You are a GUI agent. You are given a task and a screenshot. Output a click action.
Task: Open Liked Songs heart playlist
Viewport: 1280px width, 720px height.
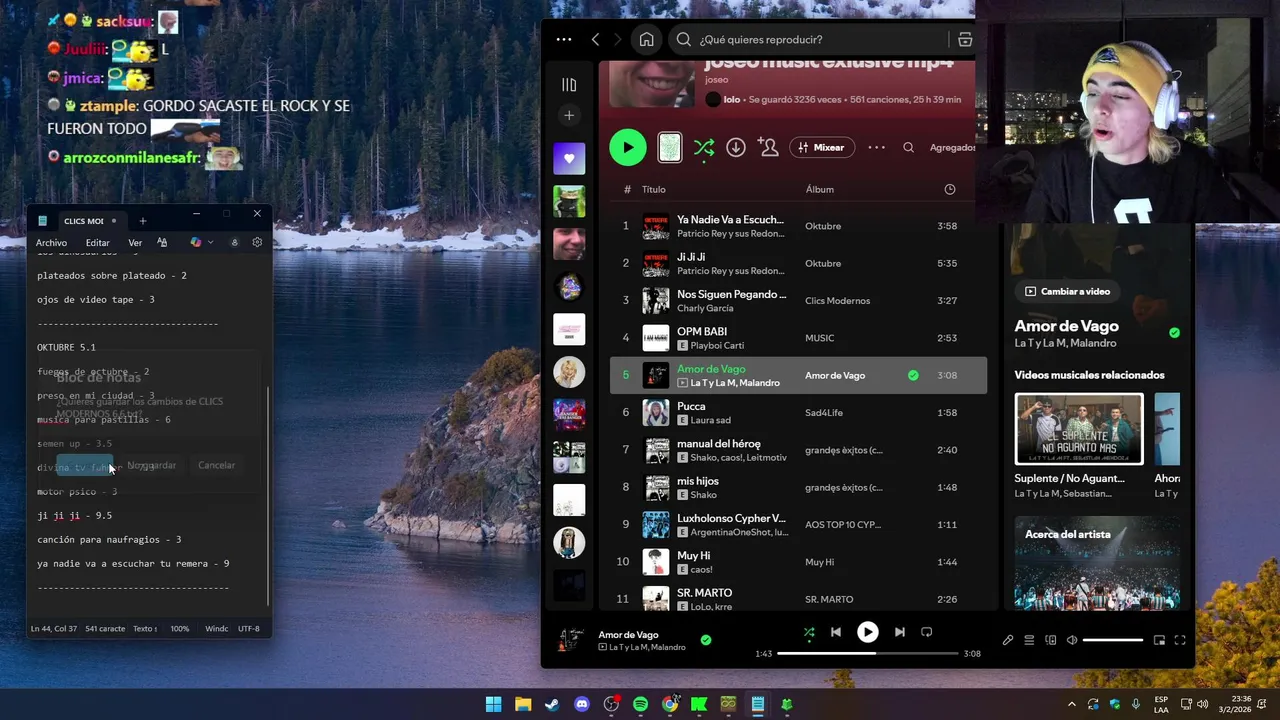(x=569, y=158)
